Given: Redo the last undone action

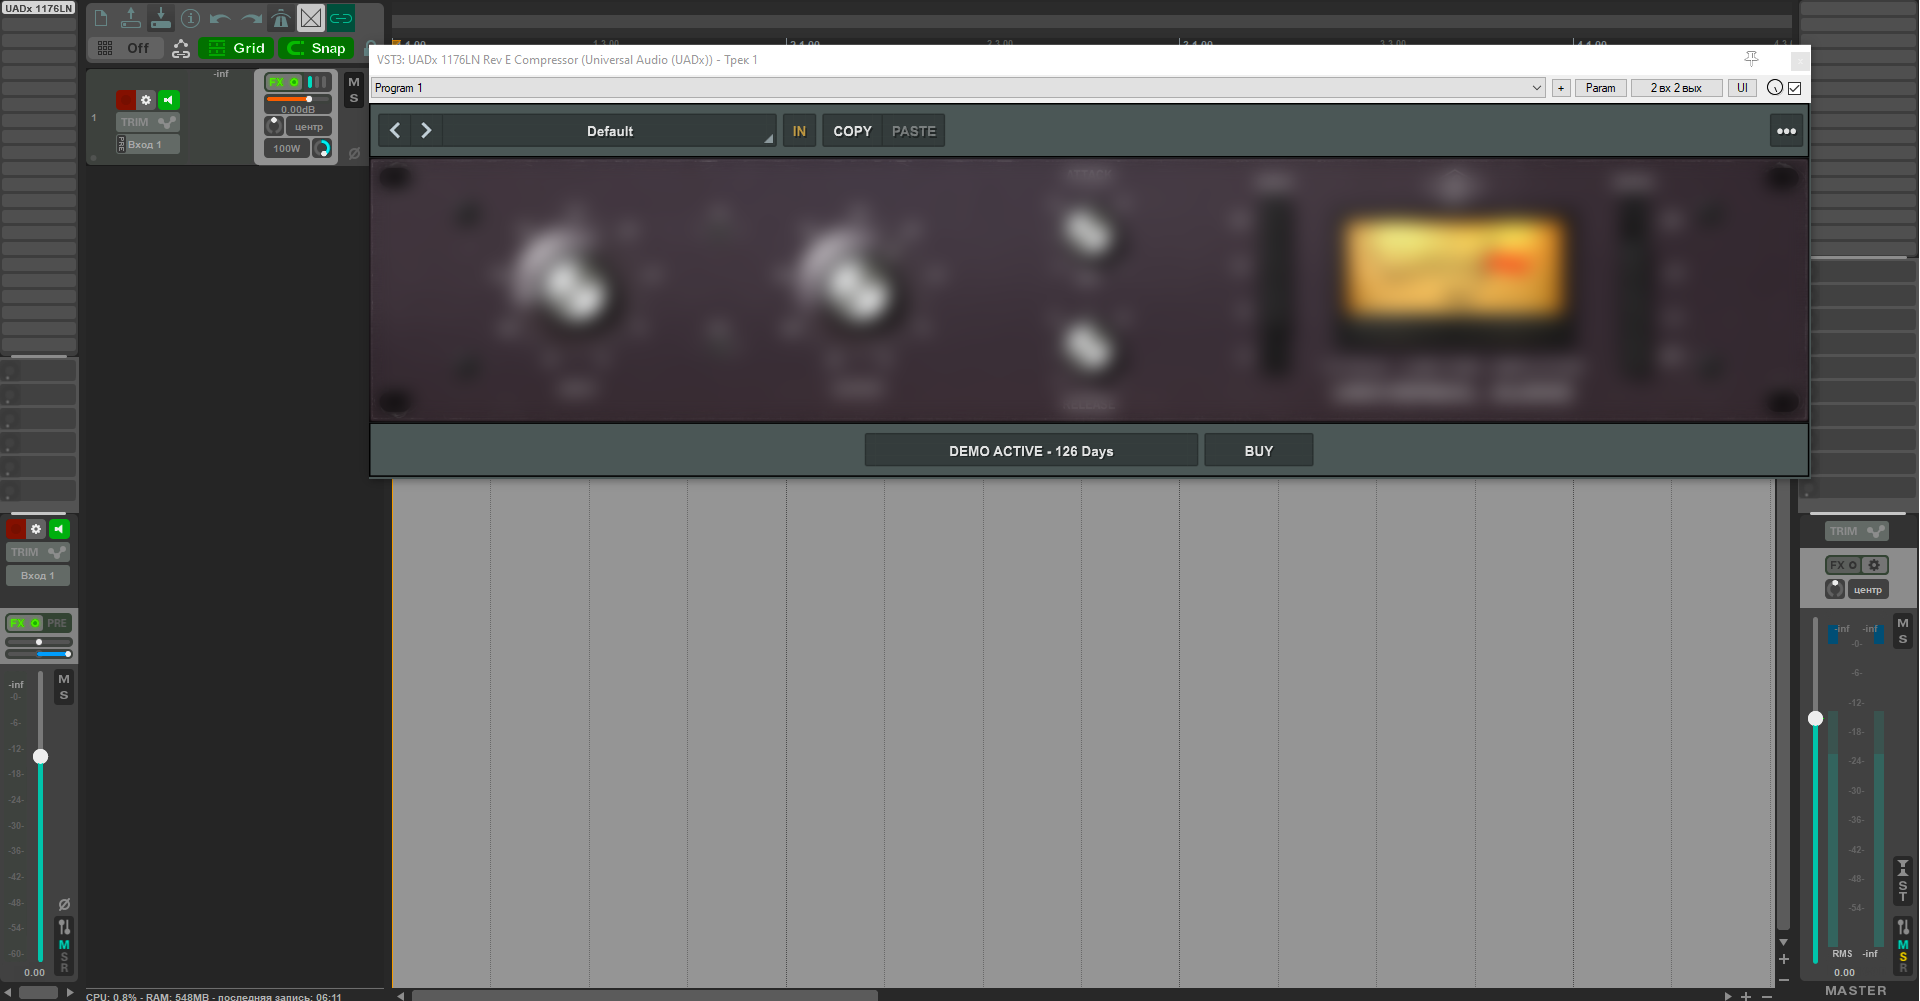Looking at the screenshot, I should point(251,18).
